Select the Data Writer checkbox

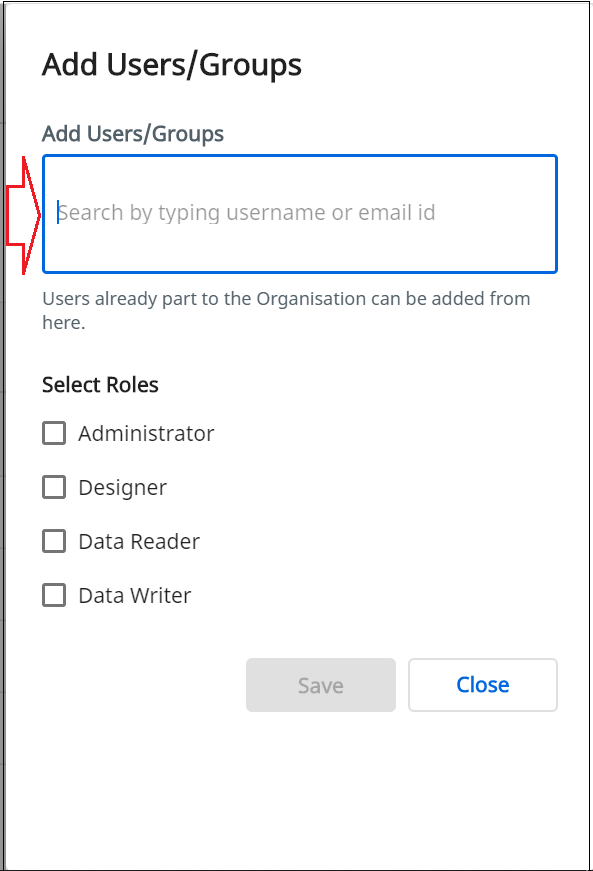point(54,595)
